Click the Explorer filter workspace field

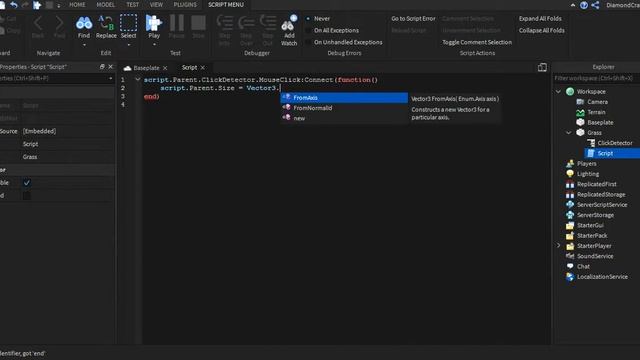tap(596, 78)
